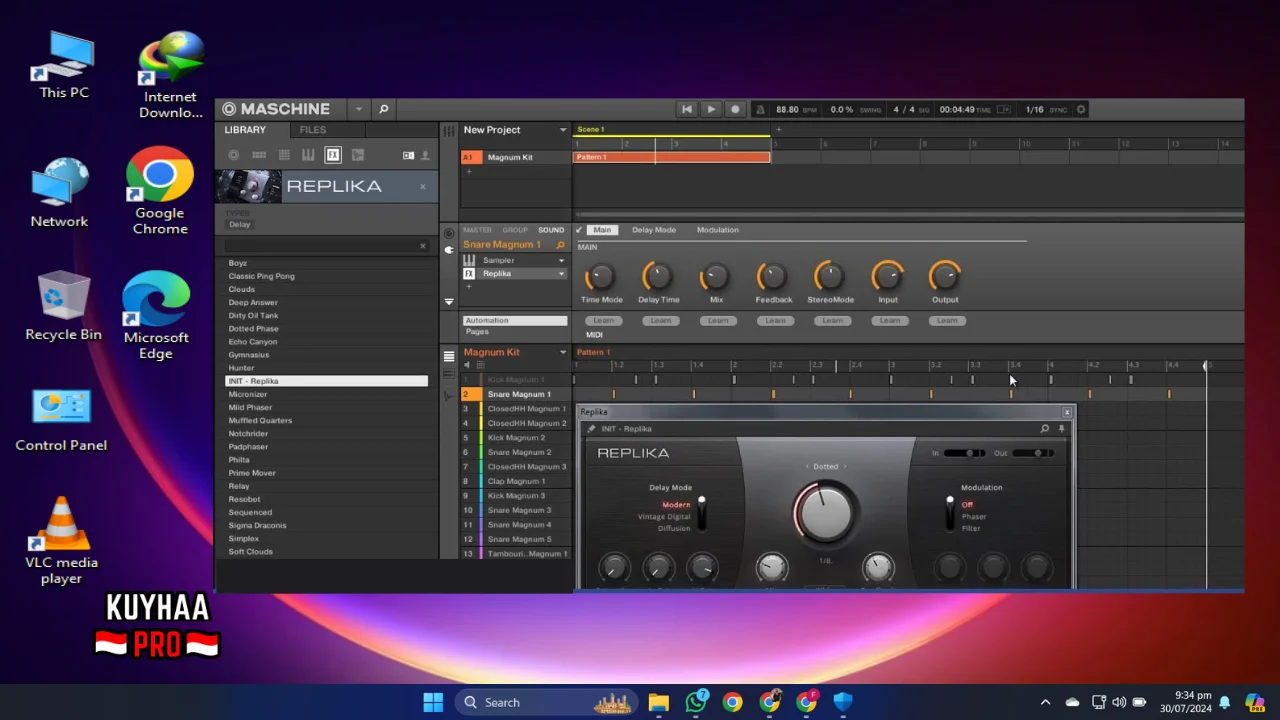Open the Modulation parameter page

point(718,230)
